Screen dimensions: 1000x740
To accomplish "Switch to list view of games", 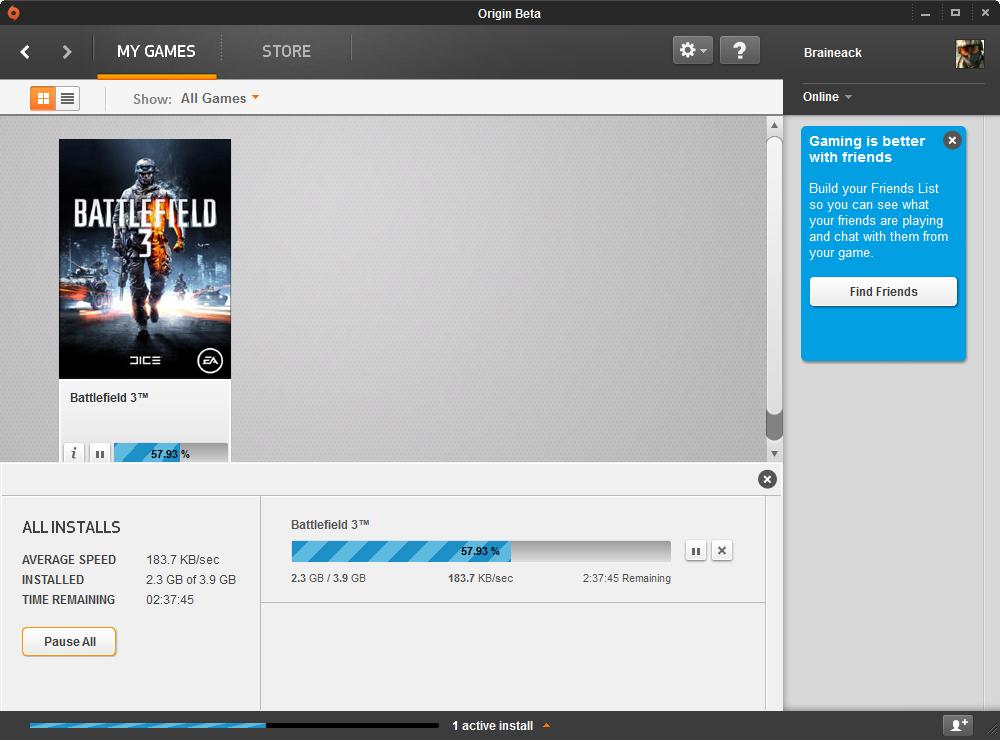I will click(x=68, y=99).
